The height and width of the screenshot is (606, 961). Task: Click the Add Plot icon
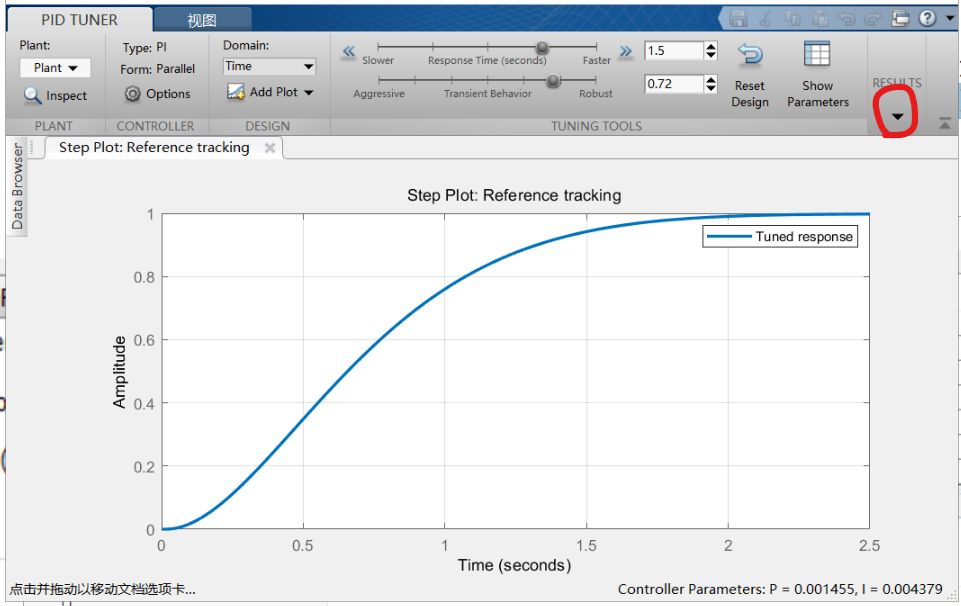tap(236, 92)
